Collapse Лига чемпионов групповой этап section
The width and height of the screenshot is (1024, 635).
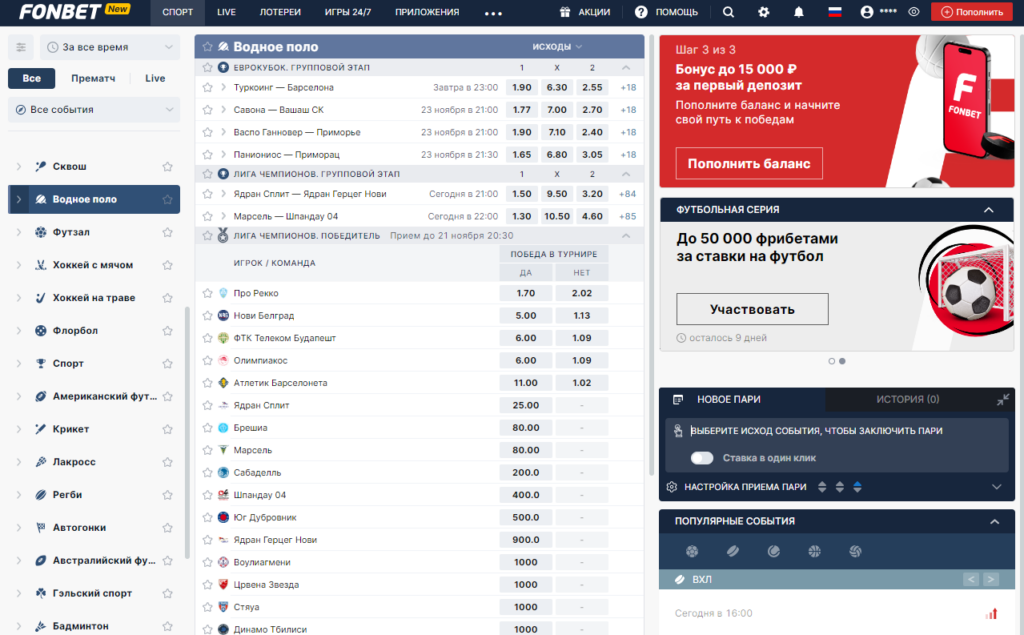626,174
